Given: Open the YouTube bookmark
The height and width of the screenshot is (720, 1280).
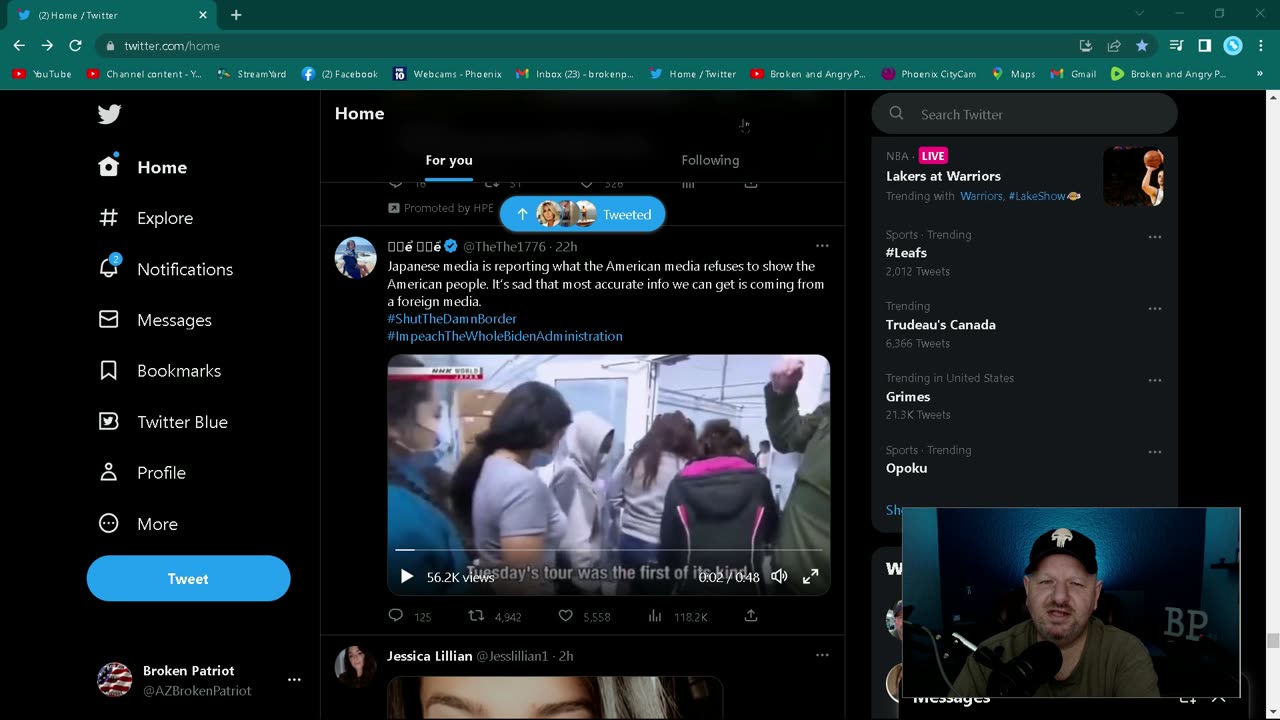Looking at the screenshot, I should (x=41, y=74).
